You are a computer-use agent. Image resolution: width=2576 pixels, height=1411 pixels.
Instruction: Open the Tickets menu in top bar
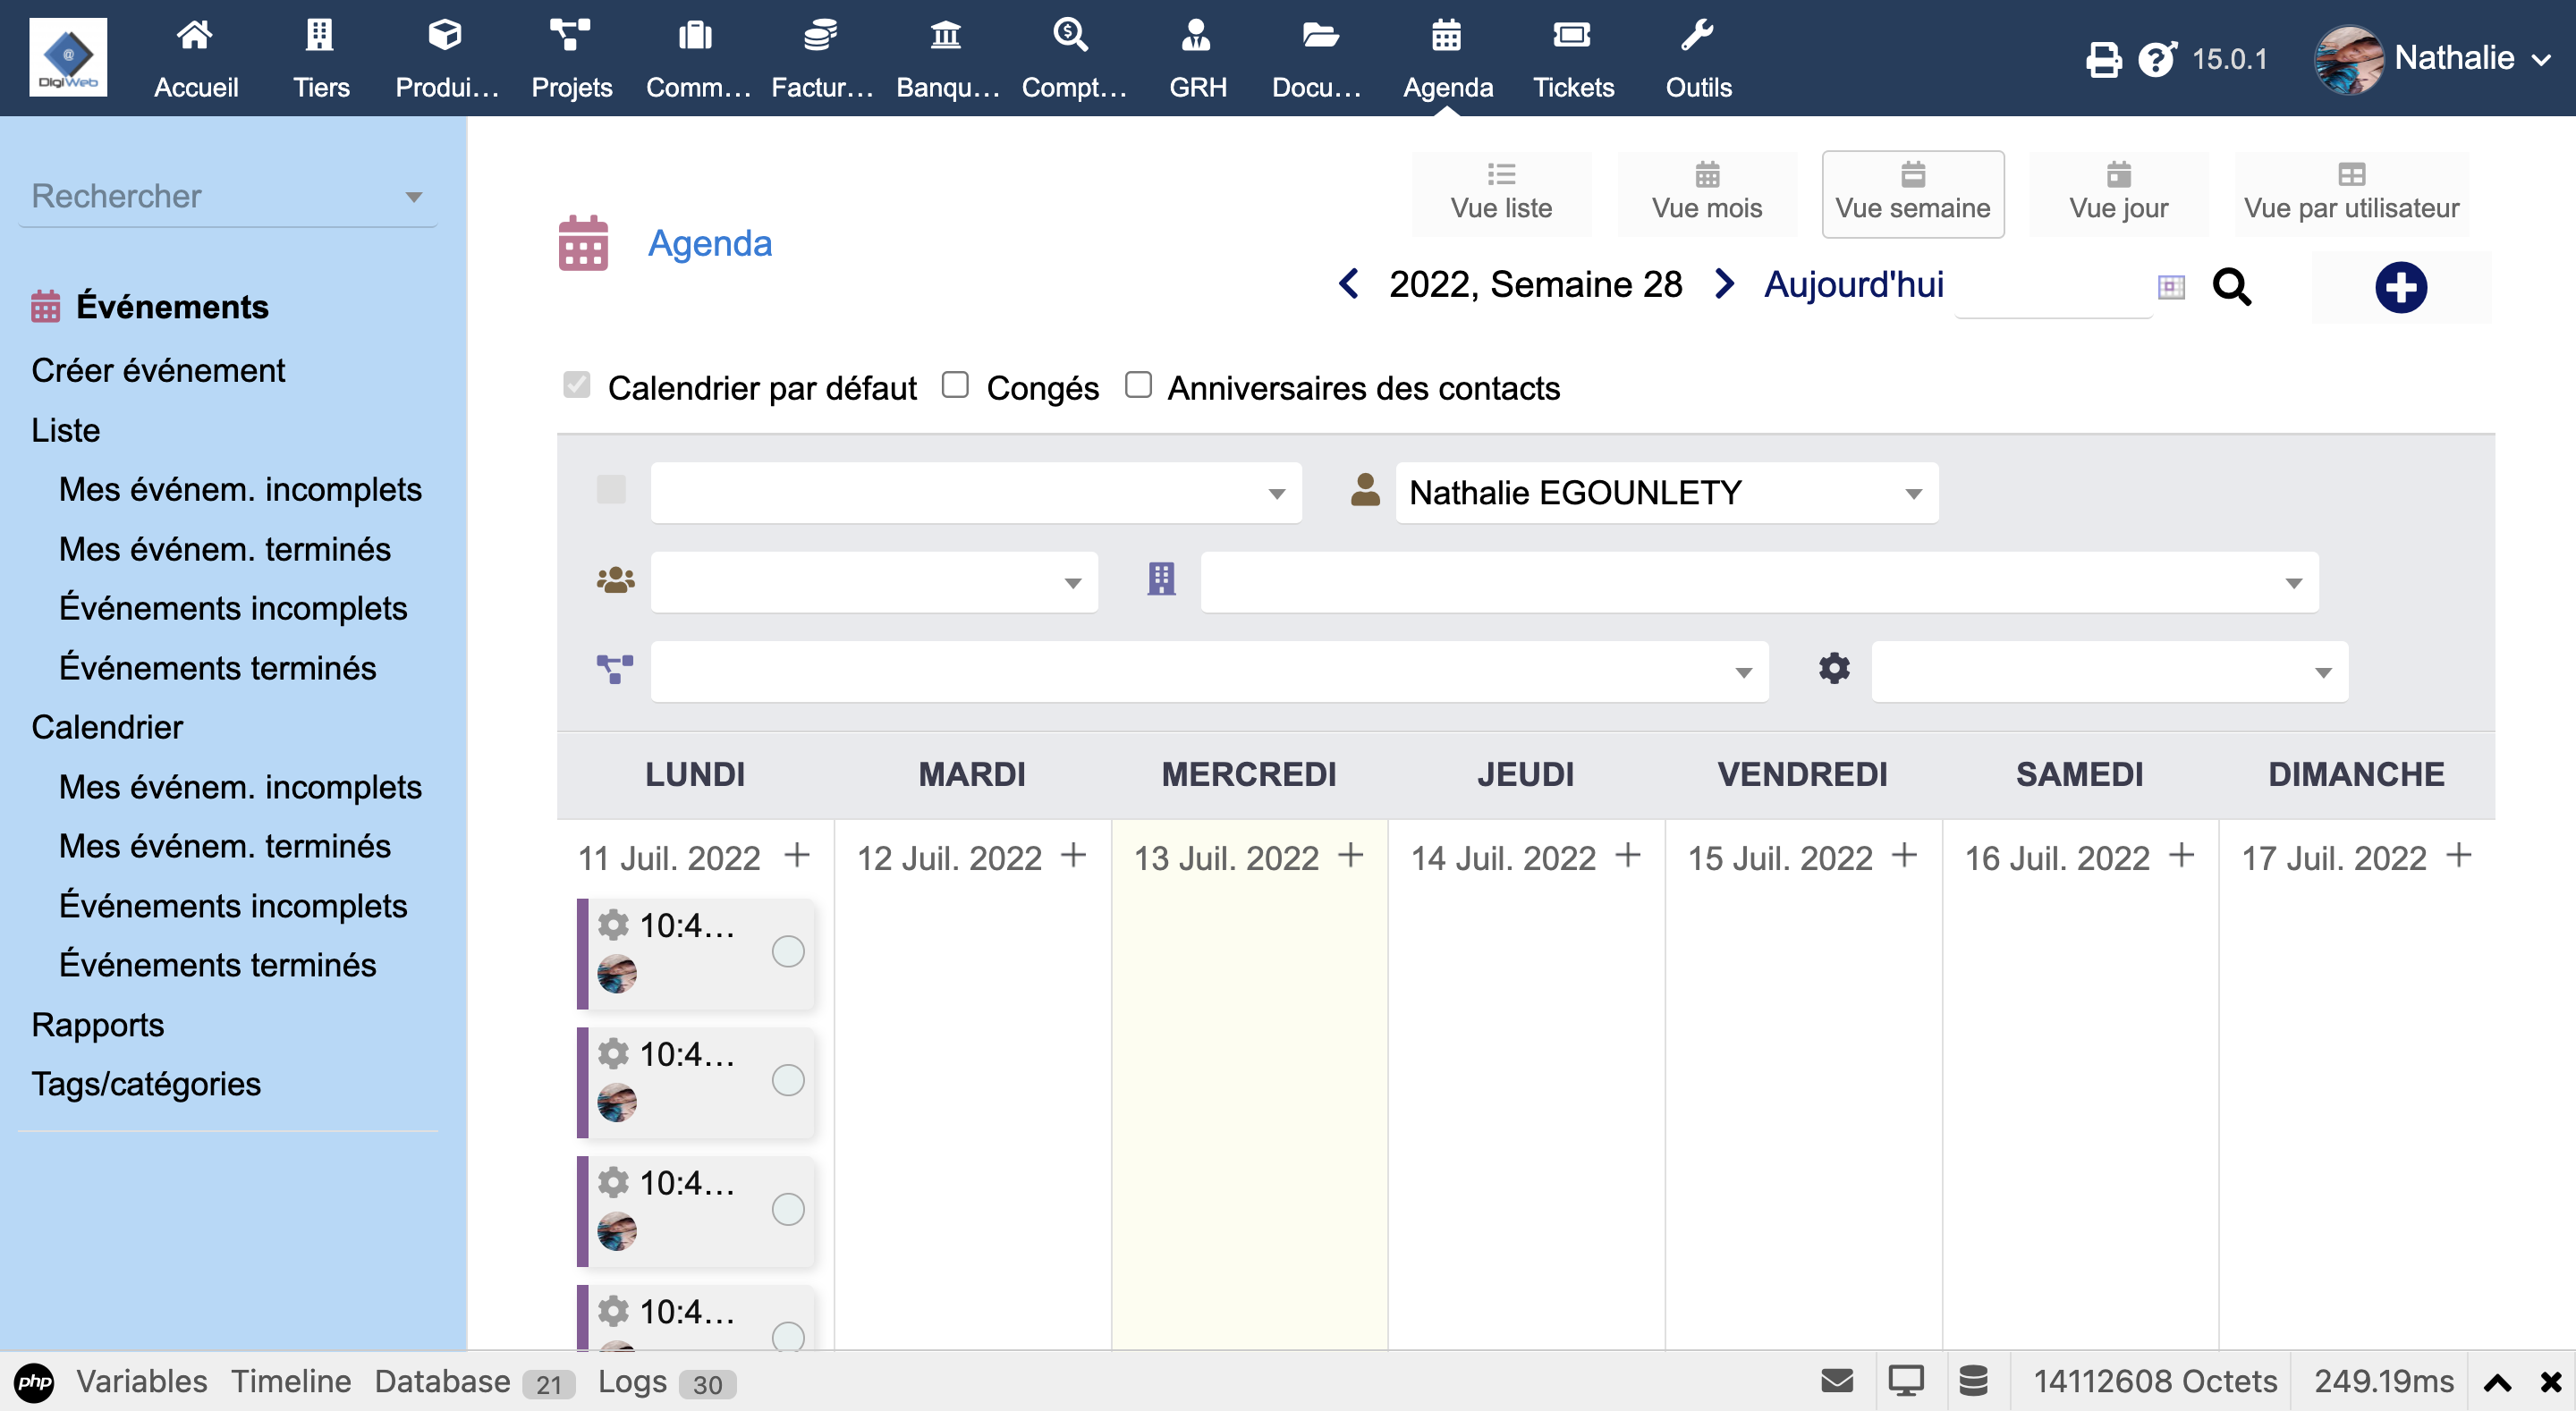[1572, 59]
